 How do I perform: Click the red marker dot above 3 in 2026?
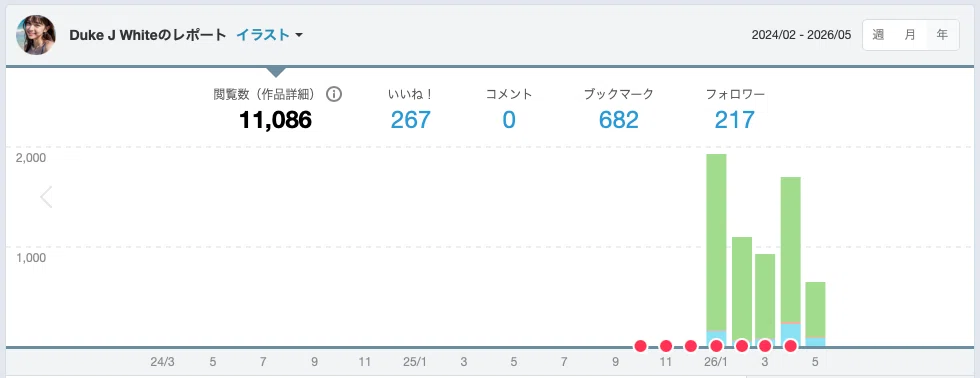(x=765, y=346)
